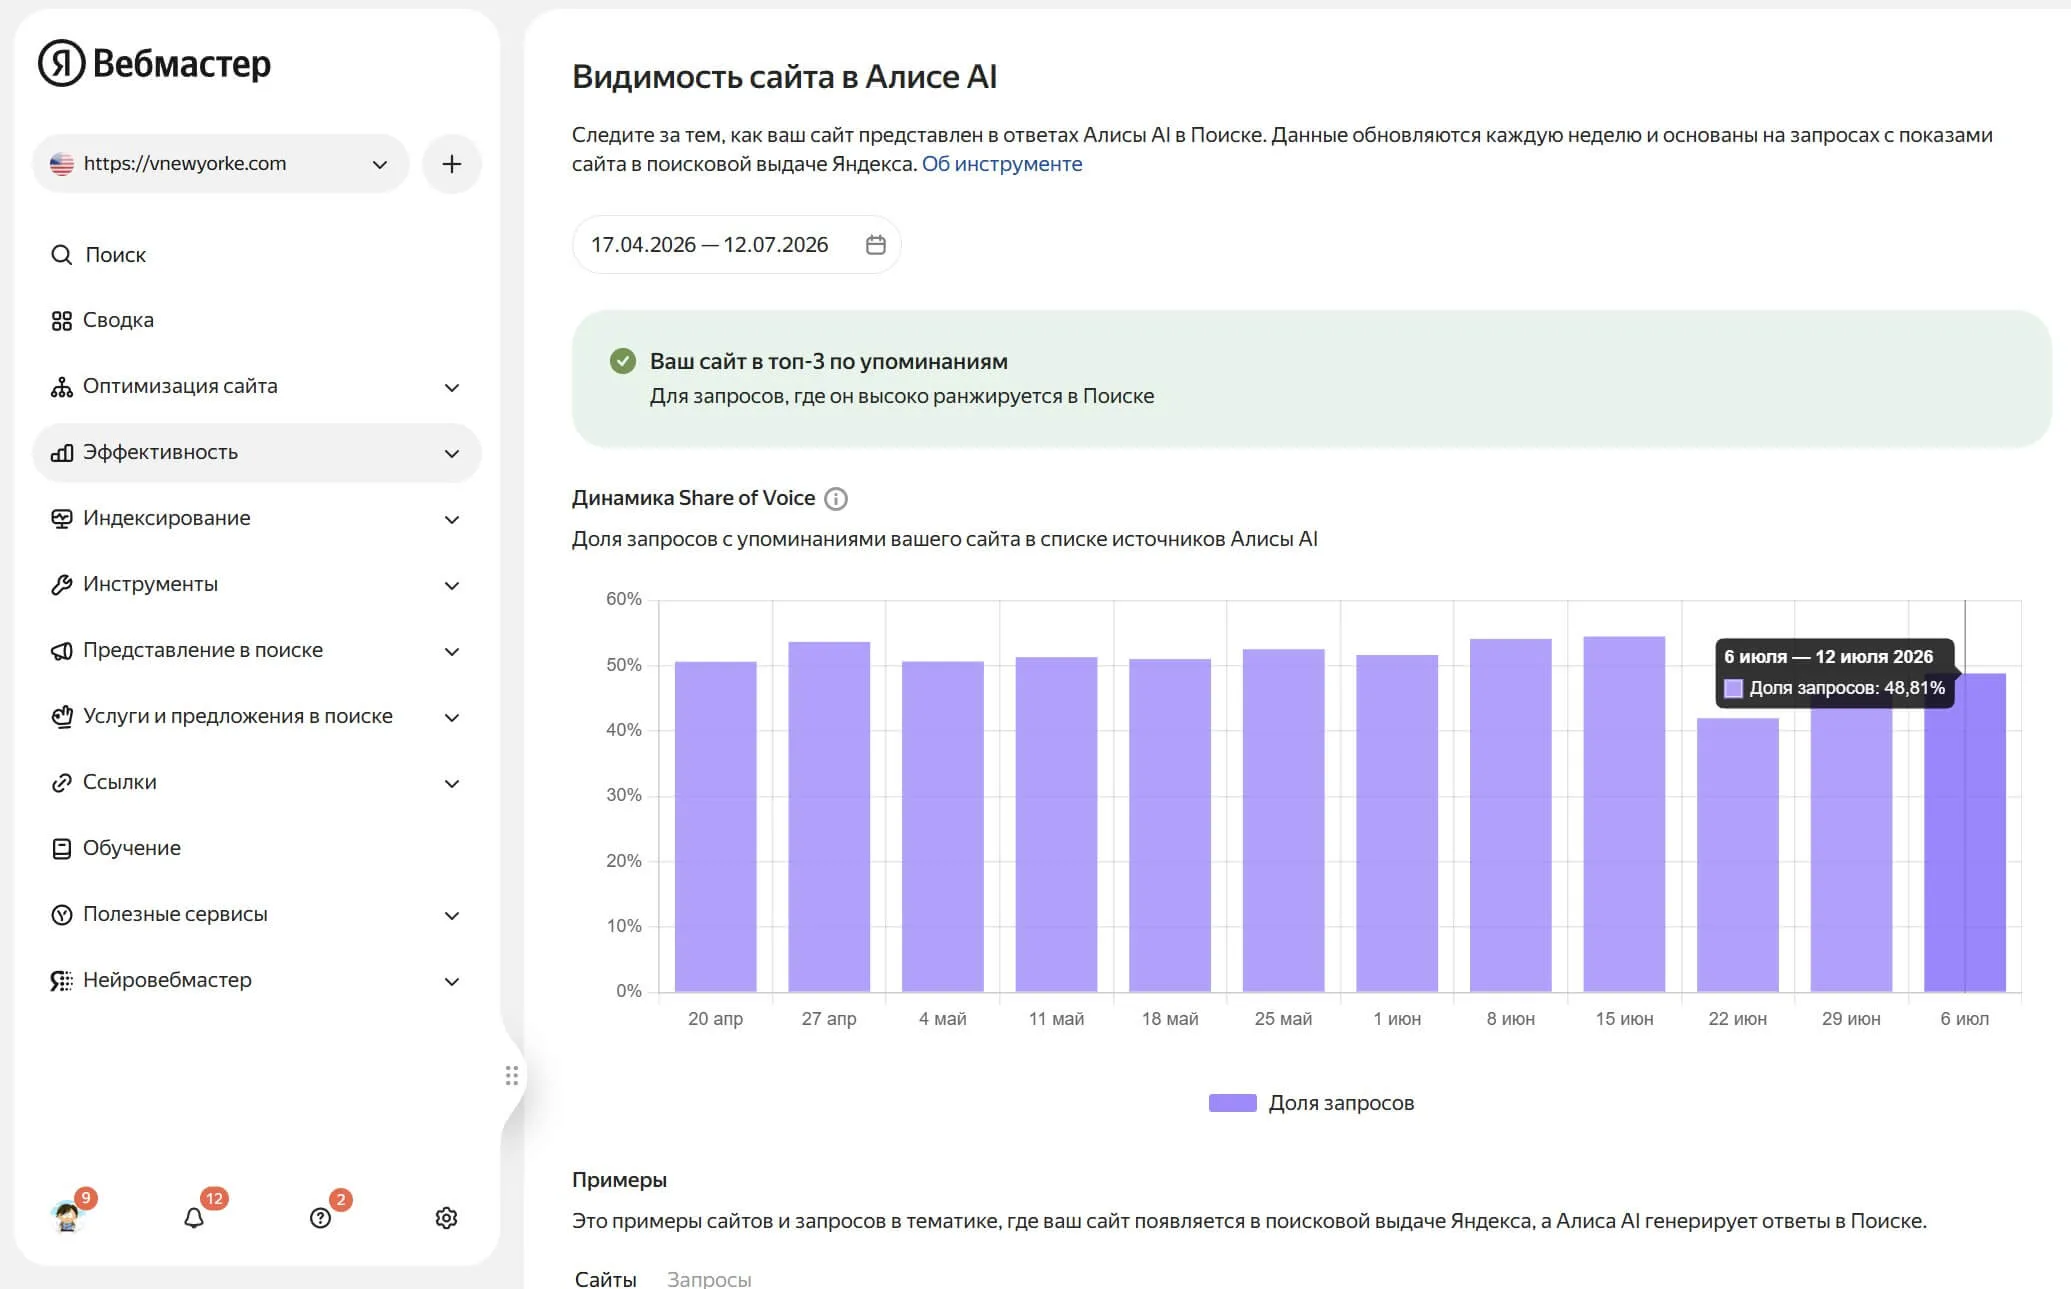Click the 15 июн bar in chart
Image resolution: width=2071 pixels, height=1289 pixels.
1624,814
